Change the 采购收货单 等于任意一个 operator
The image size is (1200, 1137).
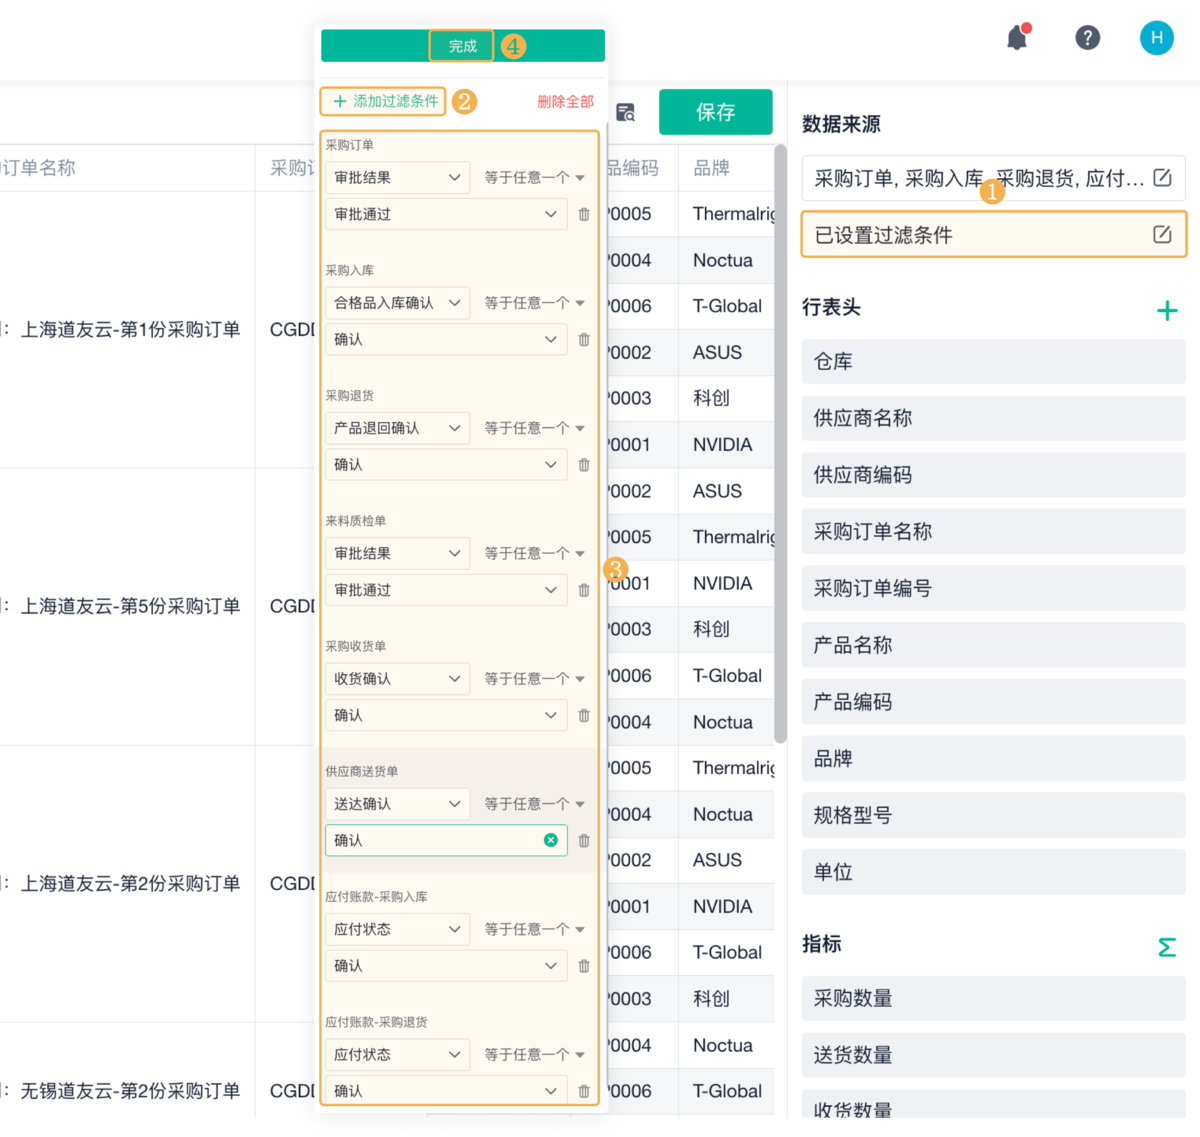pyautogui.click(x=534, y=679)
